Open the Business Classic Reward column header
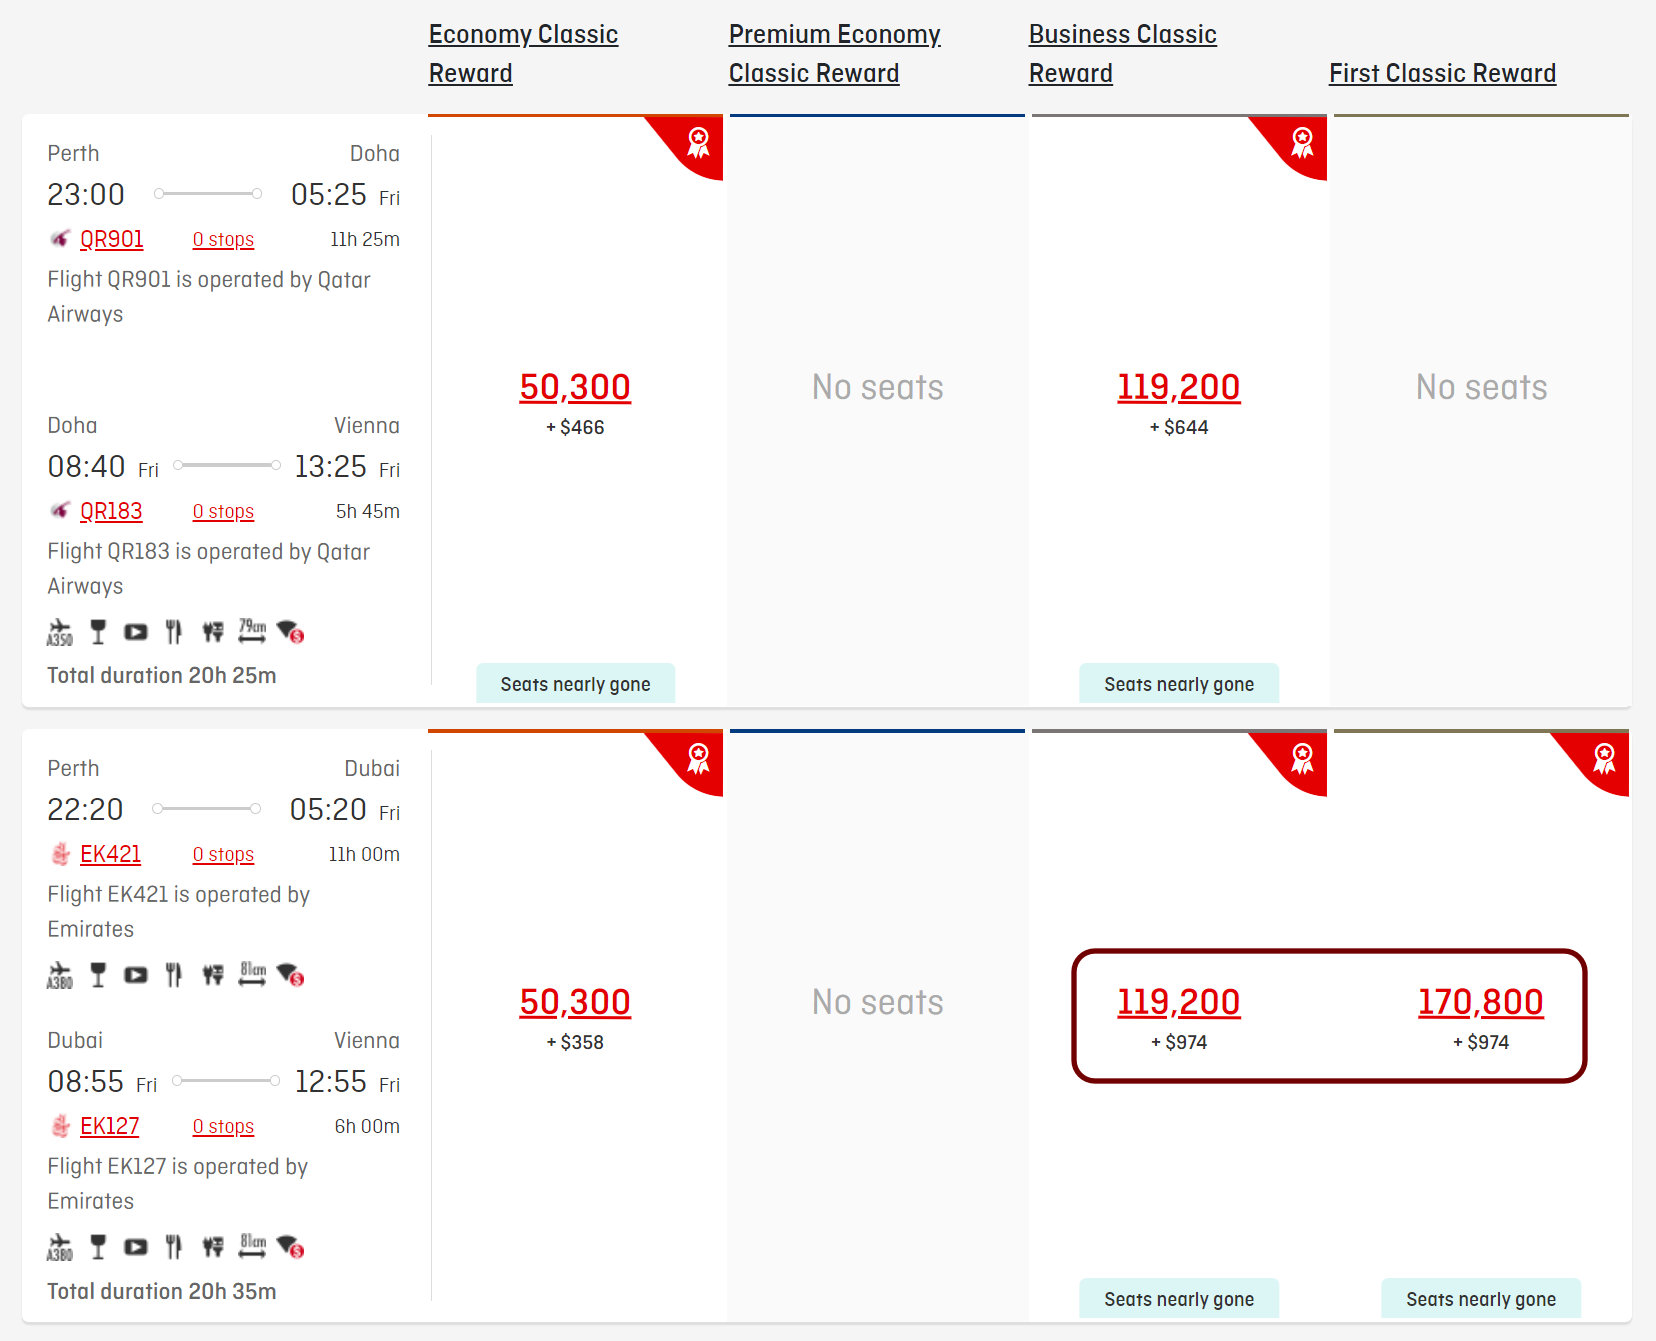 pyautogui.click(x=1123, y=54)
